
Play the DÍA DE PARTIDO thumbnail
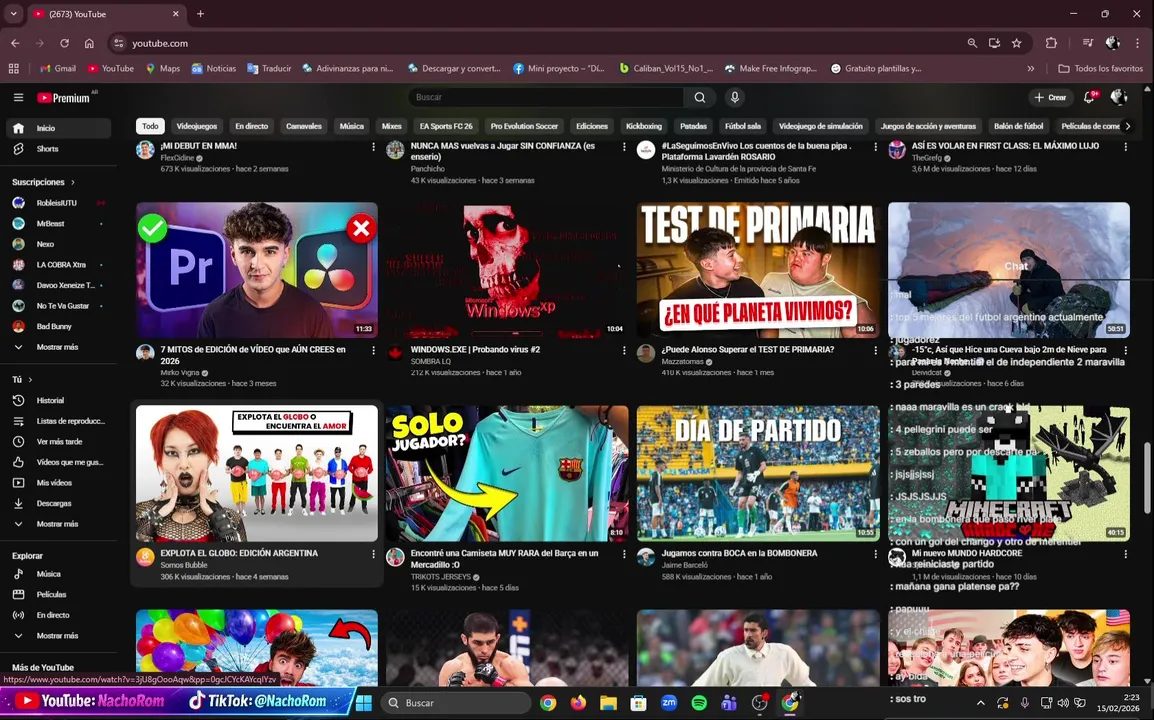tap(758, 473)
